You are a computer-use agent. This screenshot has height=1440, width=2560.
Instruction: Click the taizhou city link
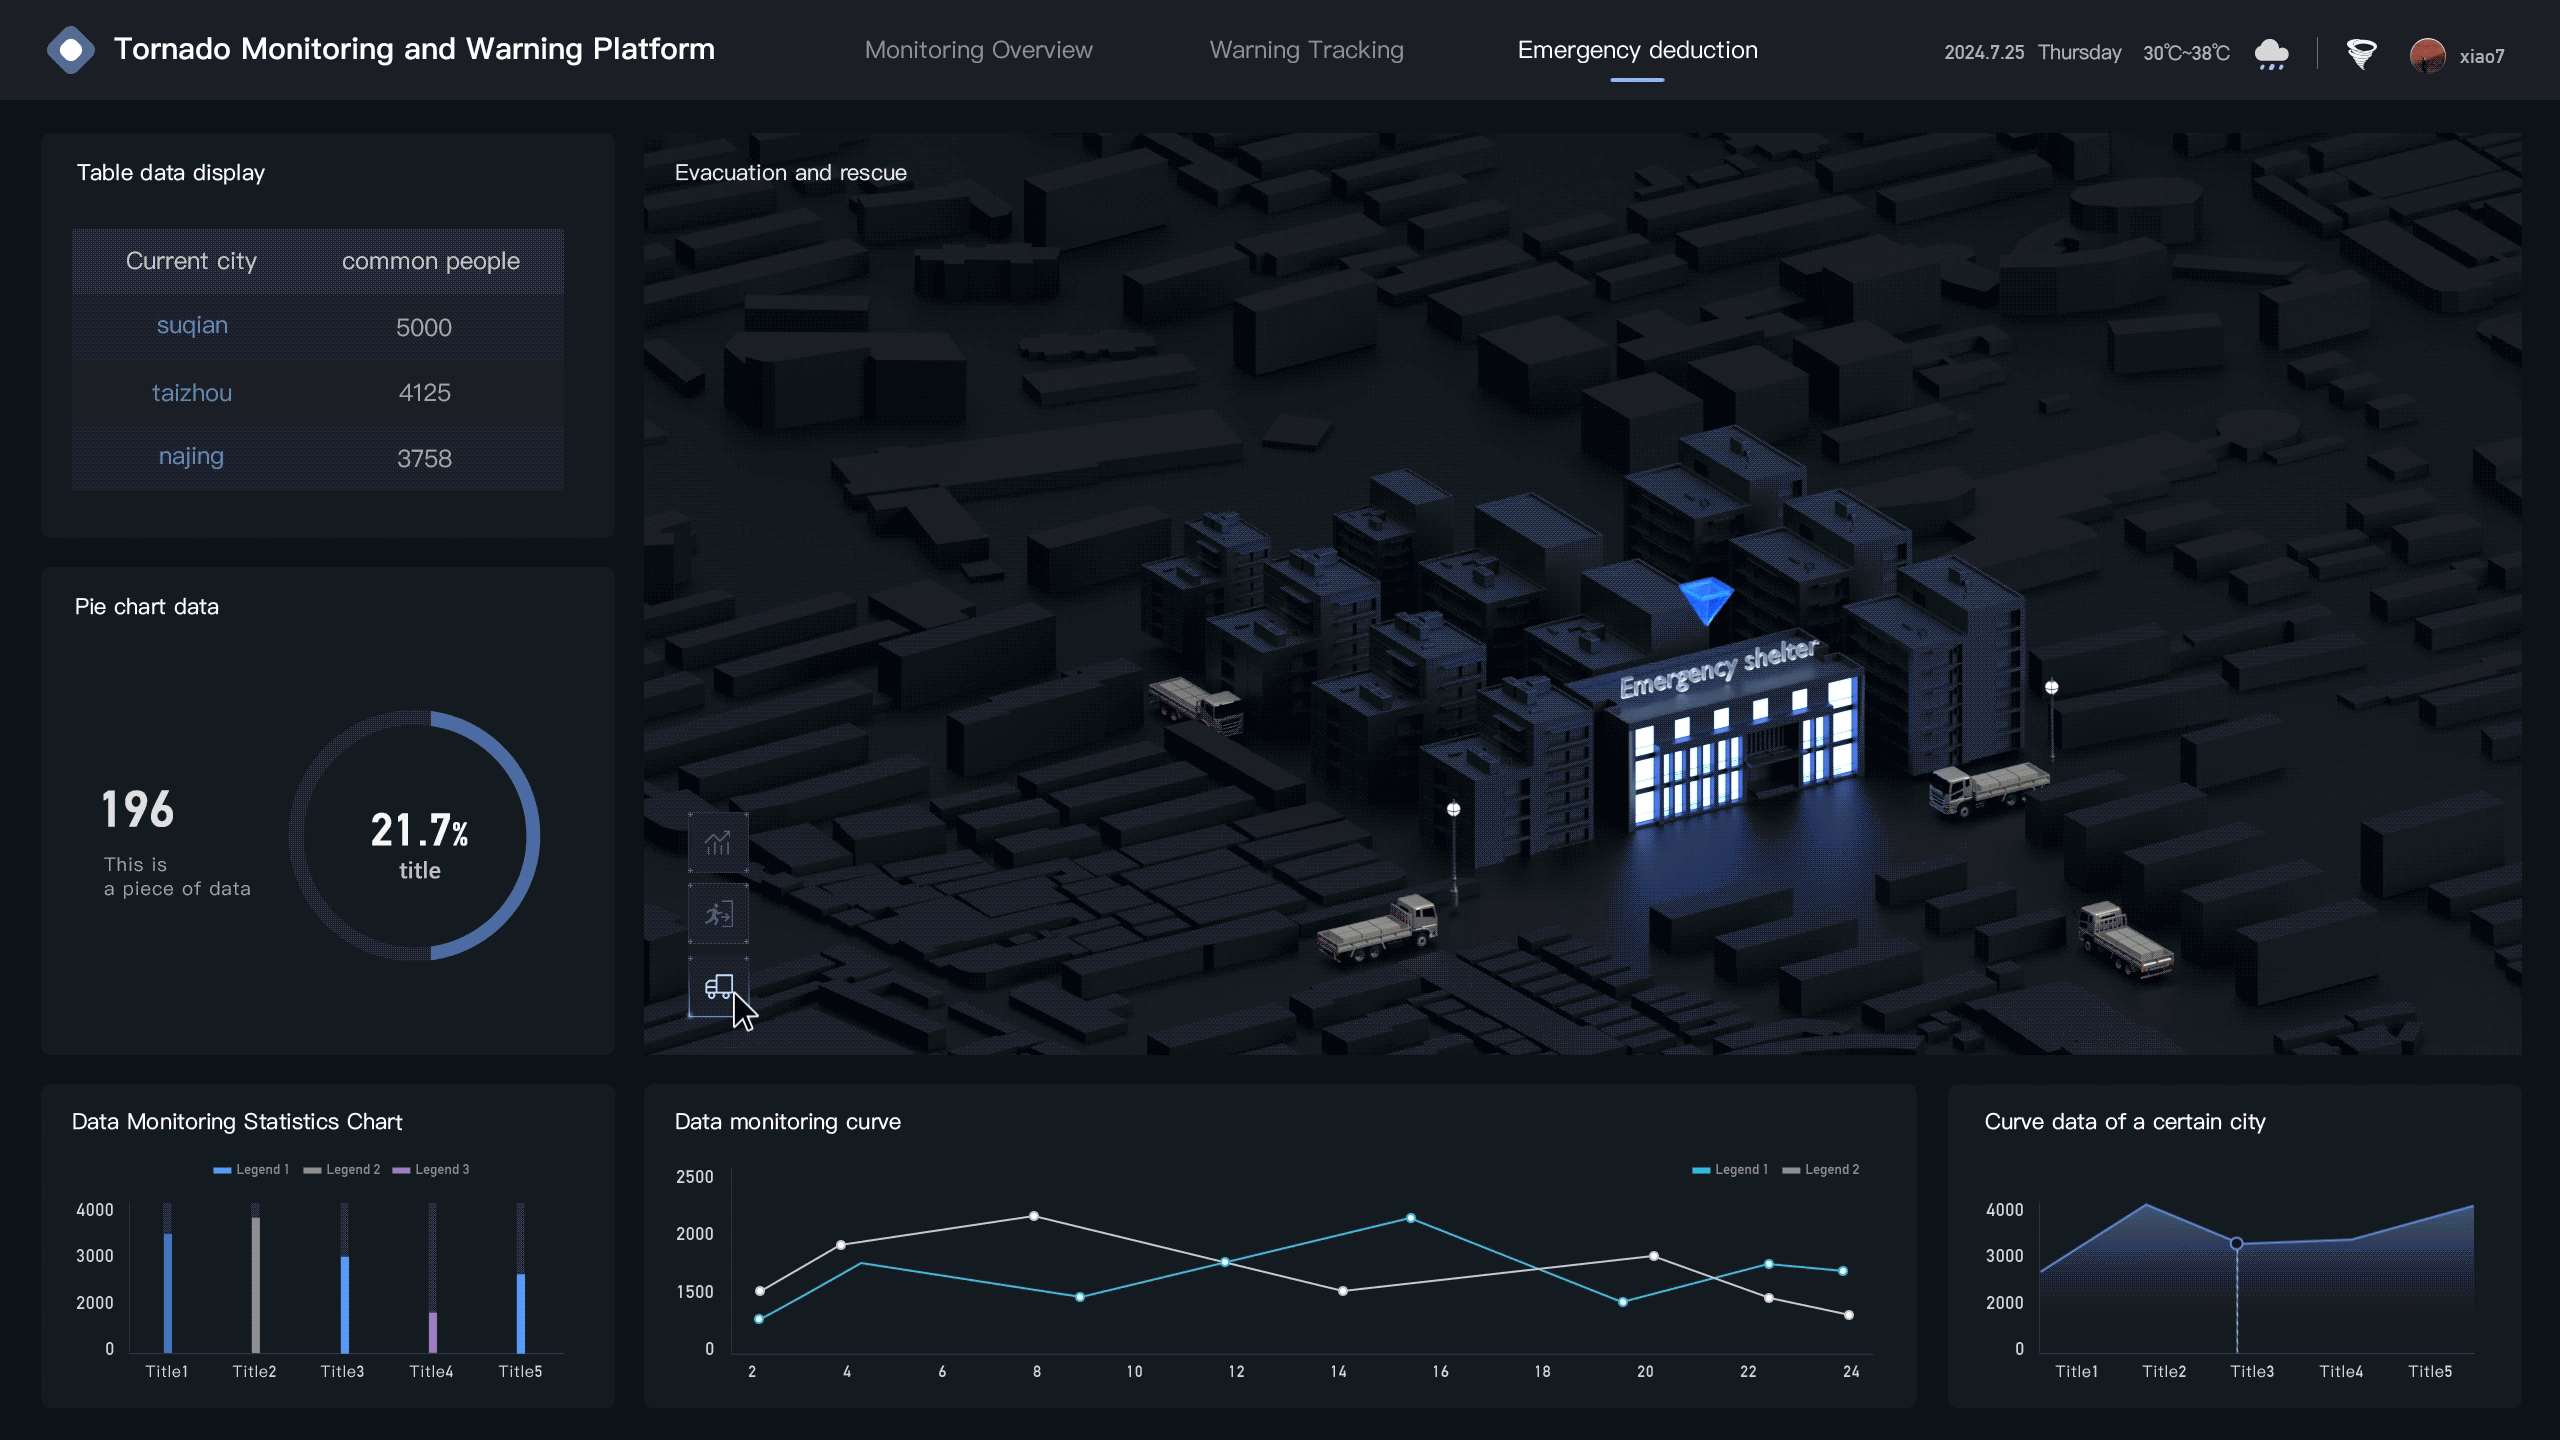coord(192,393)
